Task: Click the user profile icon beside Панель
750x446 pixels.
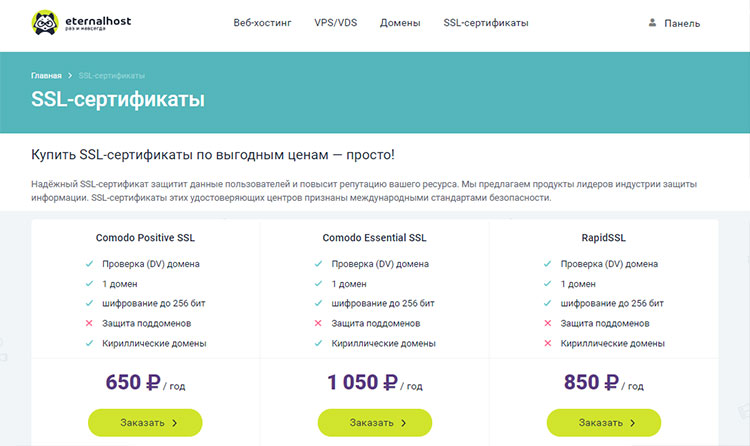Action: 653,22
